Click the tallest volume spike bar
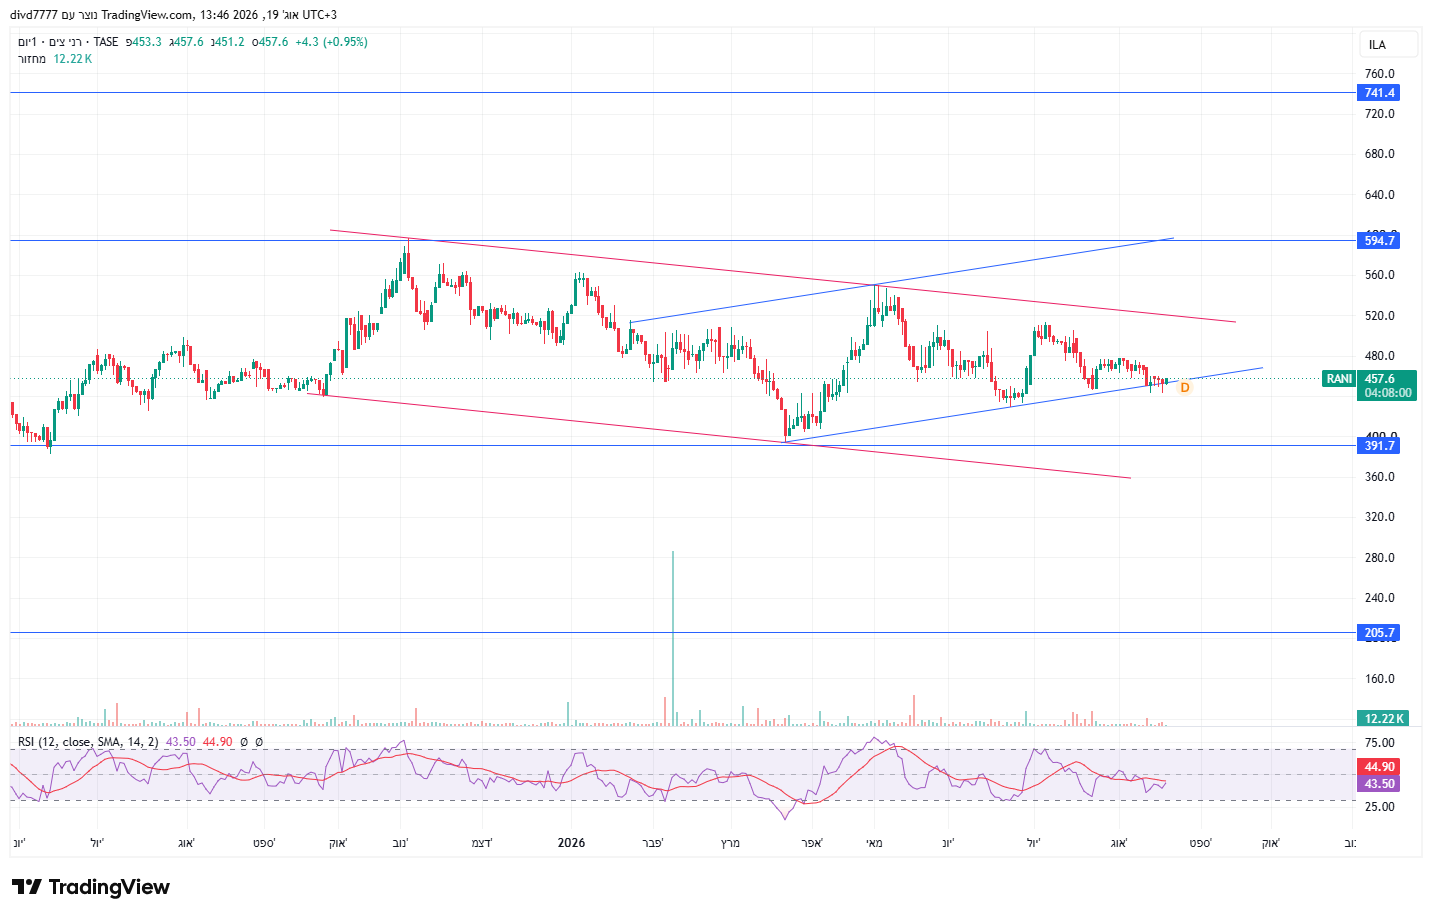Viewport: 1432px width, 917px height. click(x=673, y=638)
